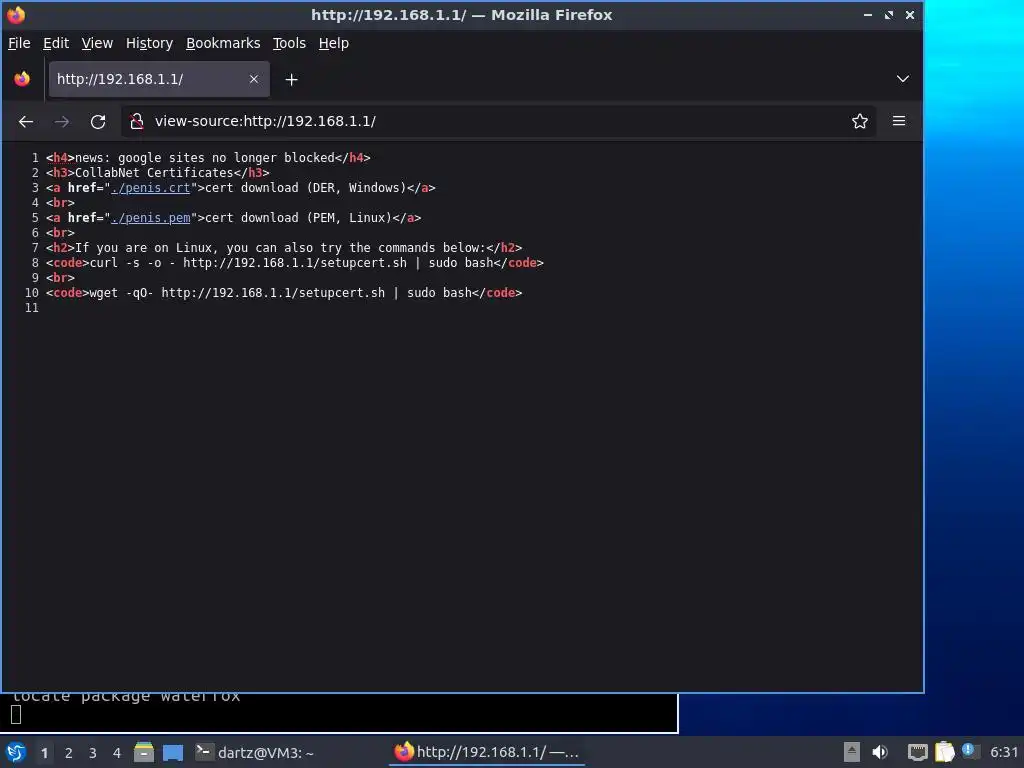Go back one page

[26, 121]
